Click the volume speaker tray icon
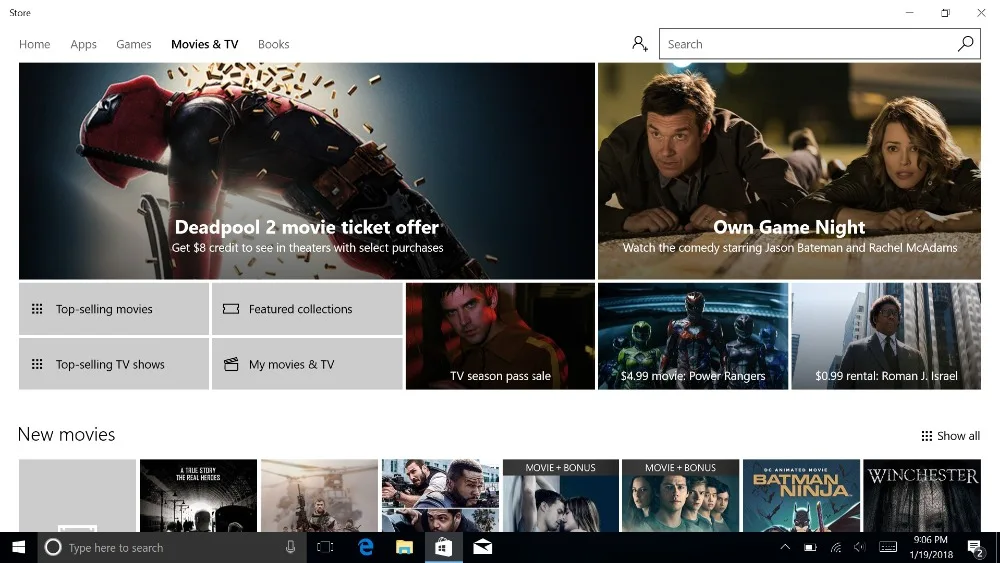1000x563 pixels. click(x=860, y=547)
